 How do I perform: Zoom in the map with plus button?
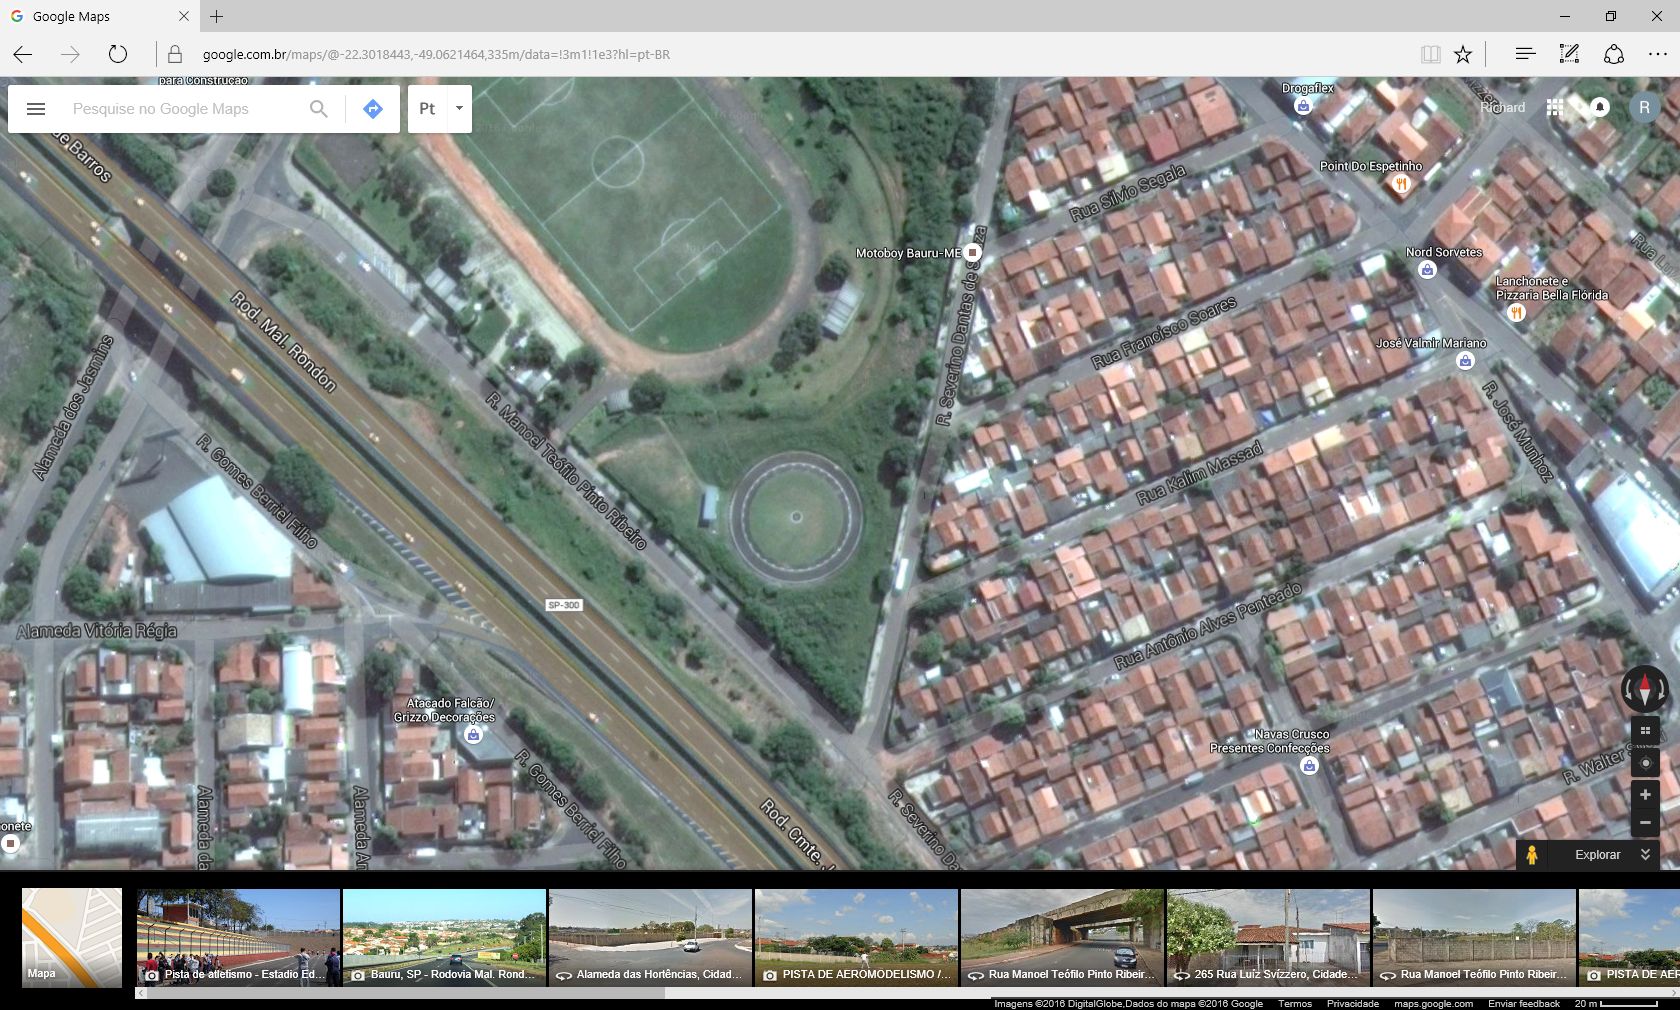click(x=1645, y=795)
